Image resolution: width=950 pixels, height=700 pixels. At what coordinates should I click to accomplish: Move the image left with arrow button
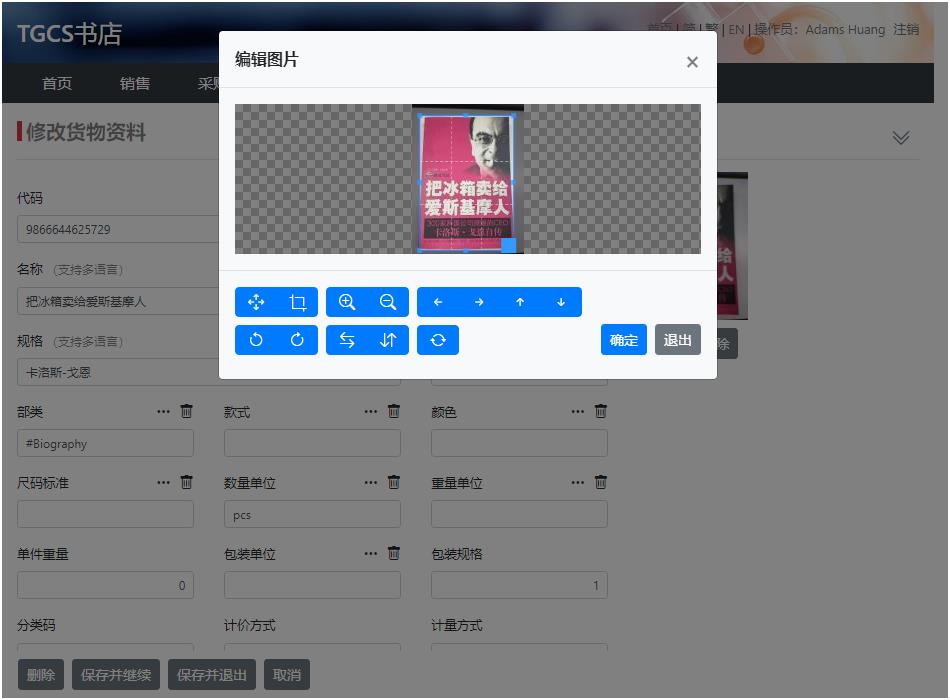438,302
